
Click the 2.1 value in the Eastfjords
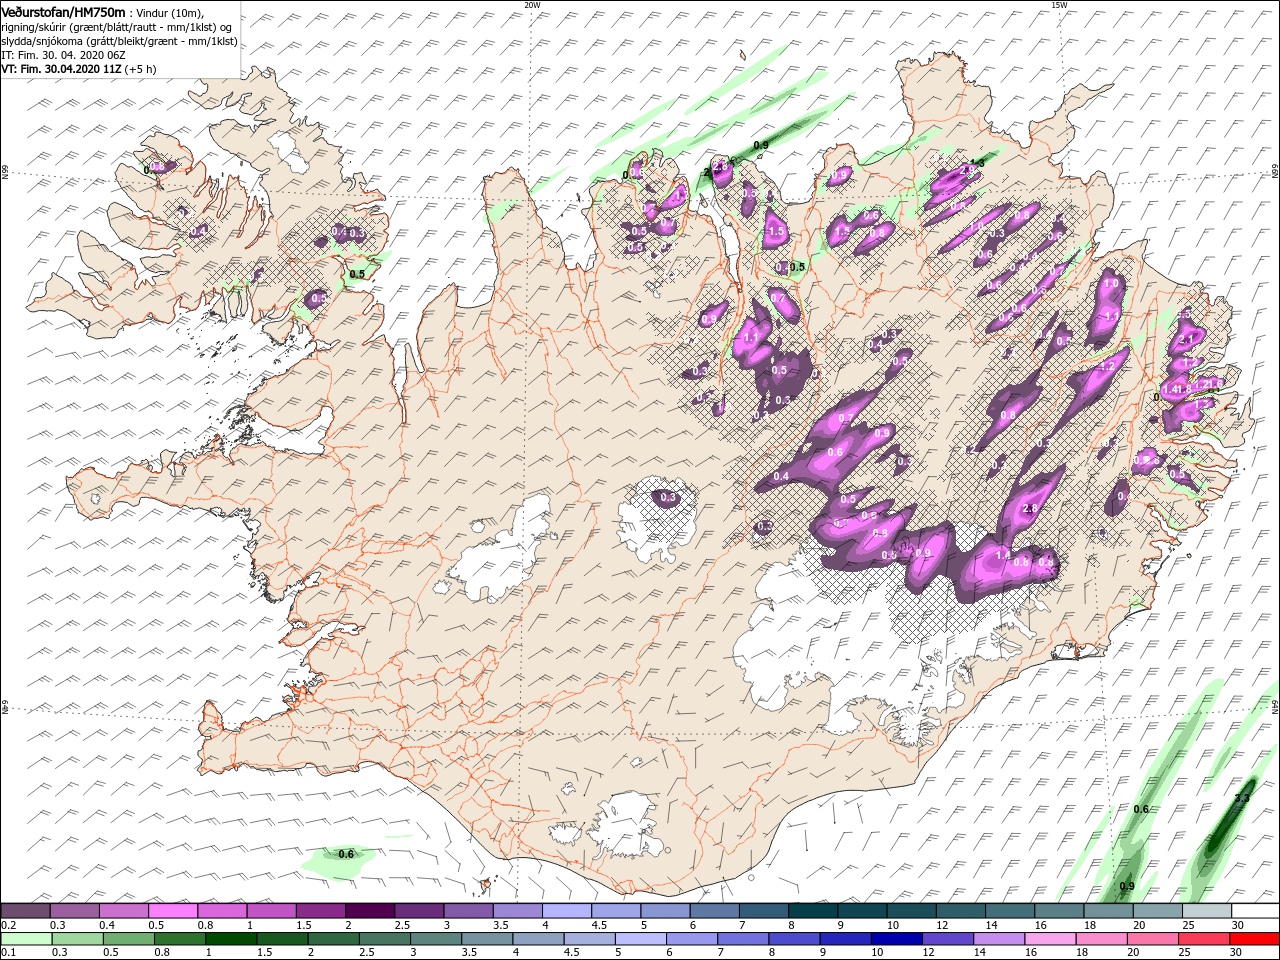pyautogui.click(x=1188, y=340)
